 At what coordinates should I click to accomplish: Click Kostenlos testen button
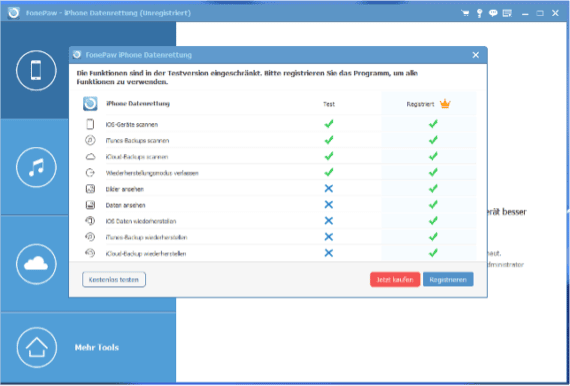coord(114,280)
